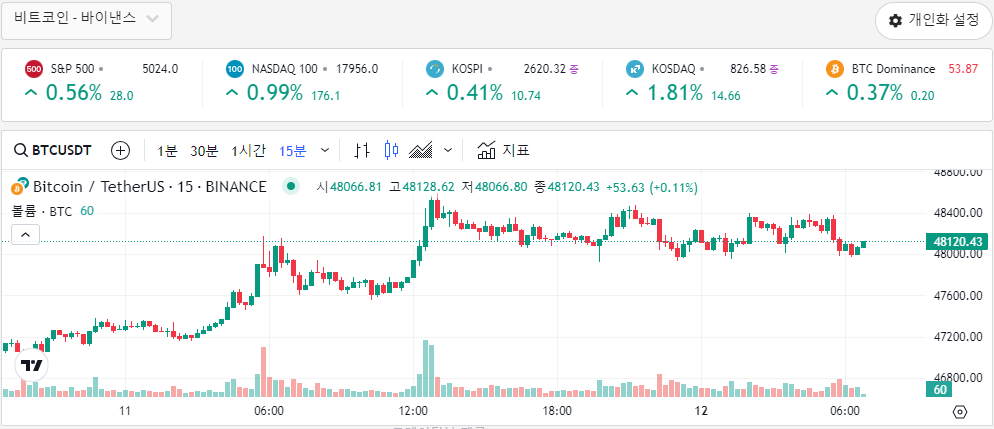Click the BTC Dominance bitcoin icon
994x429 pixels.
[x=836, y=68]
